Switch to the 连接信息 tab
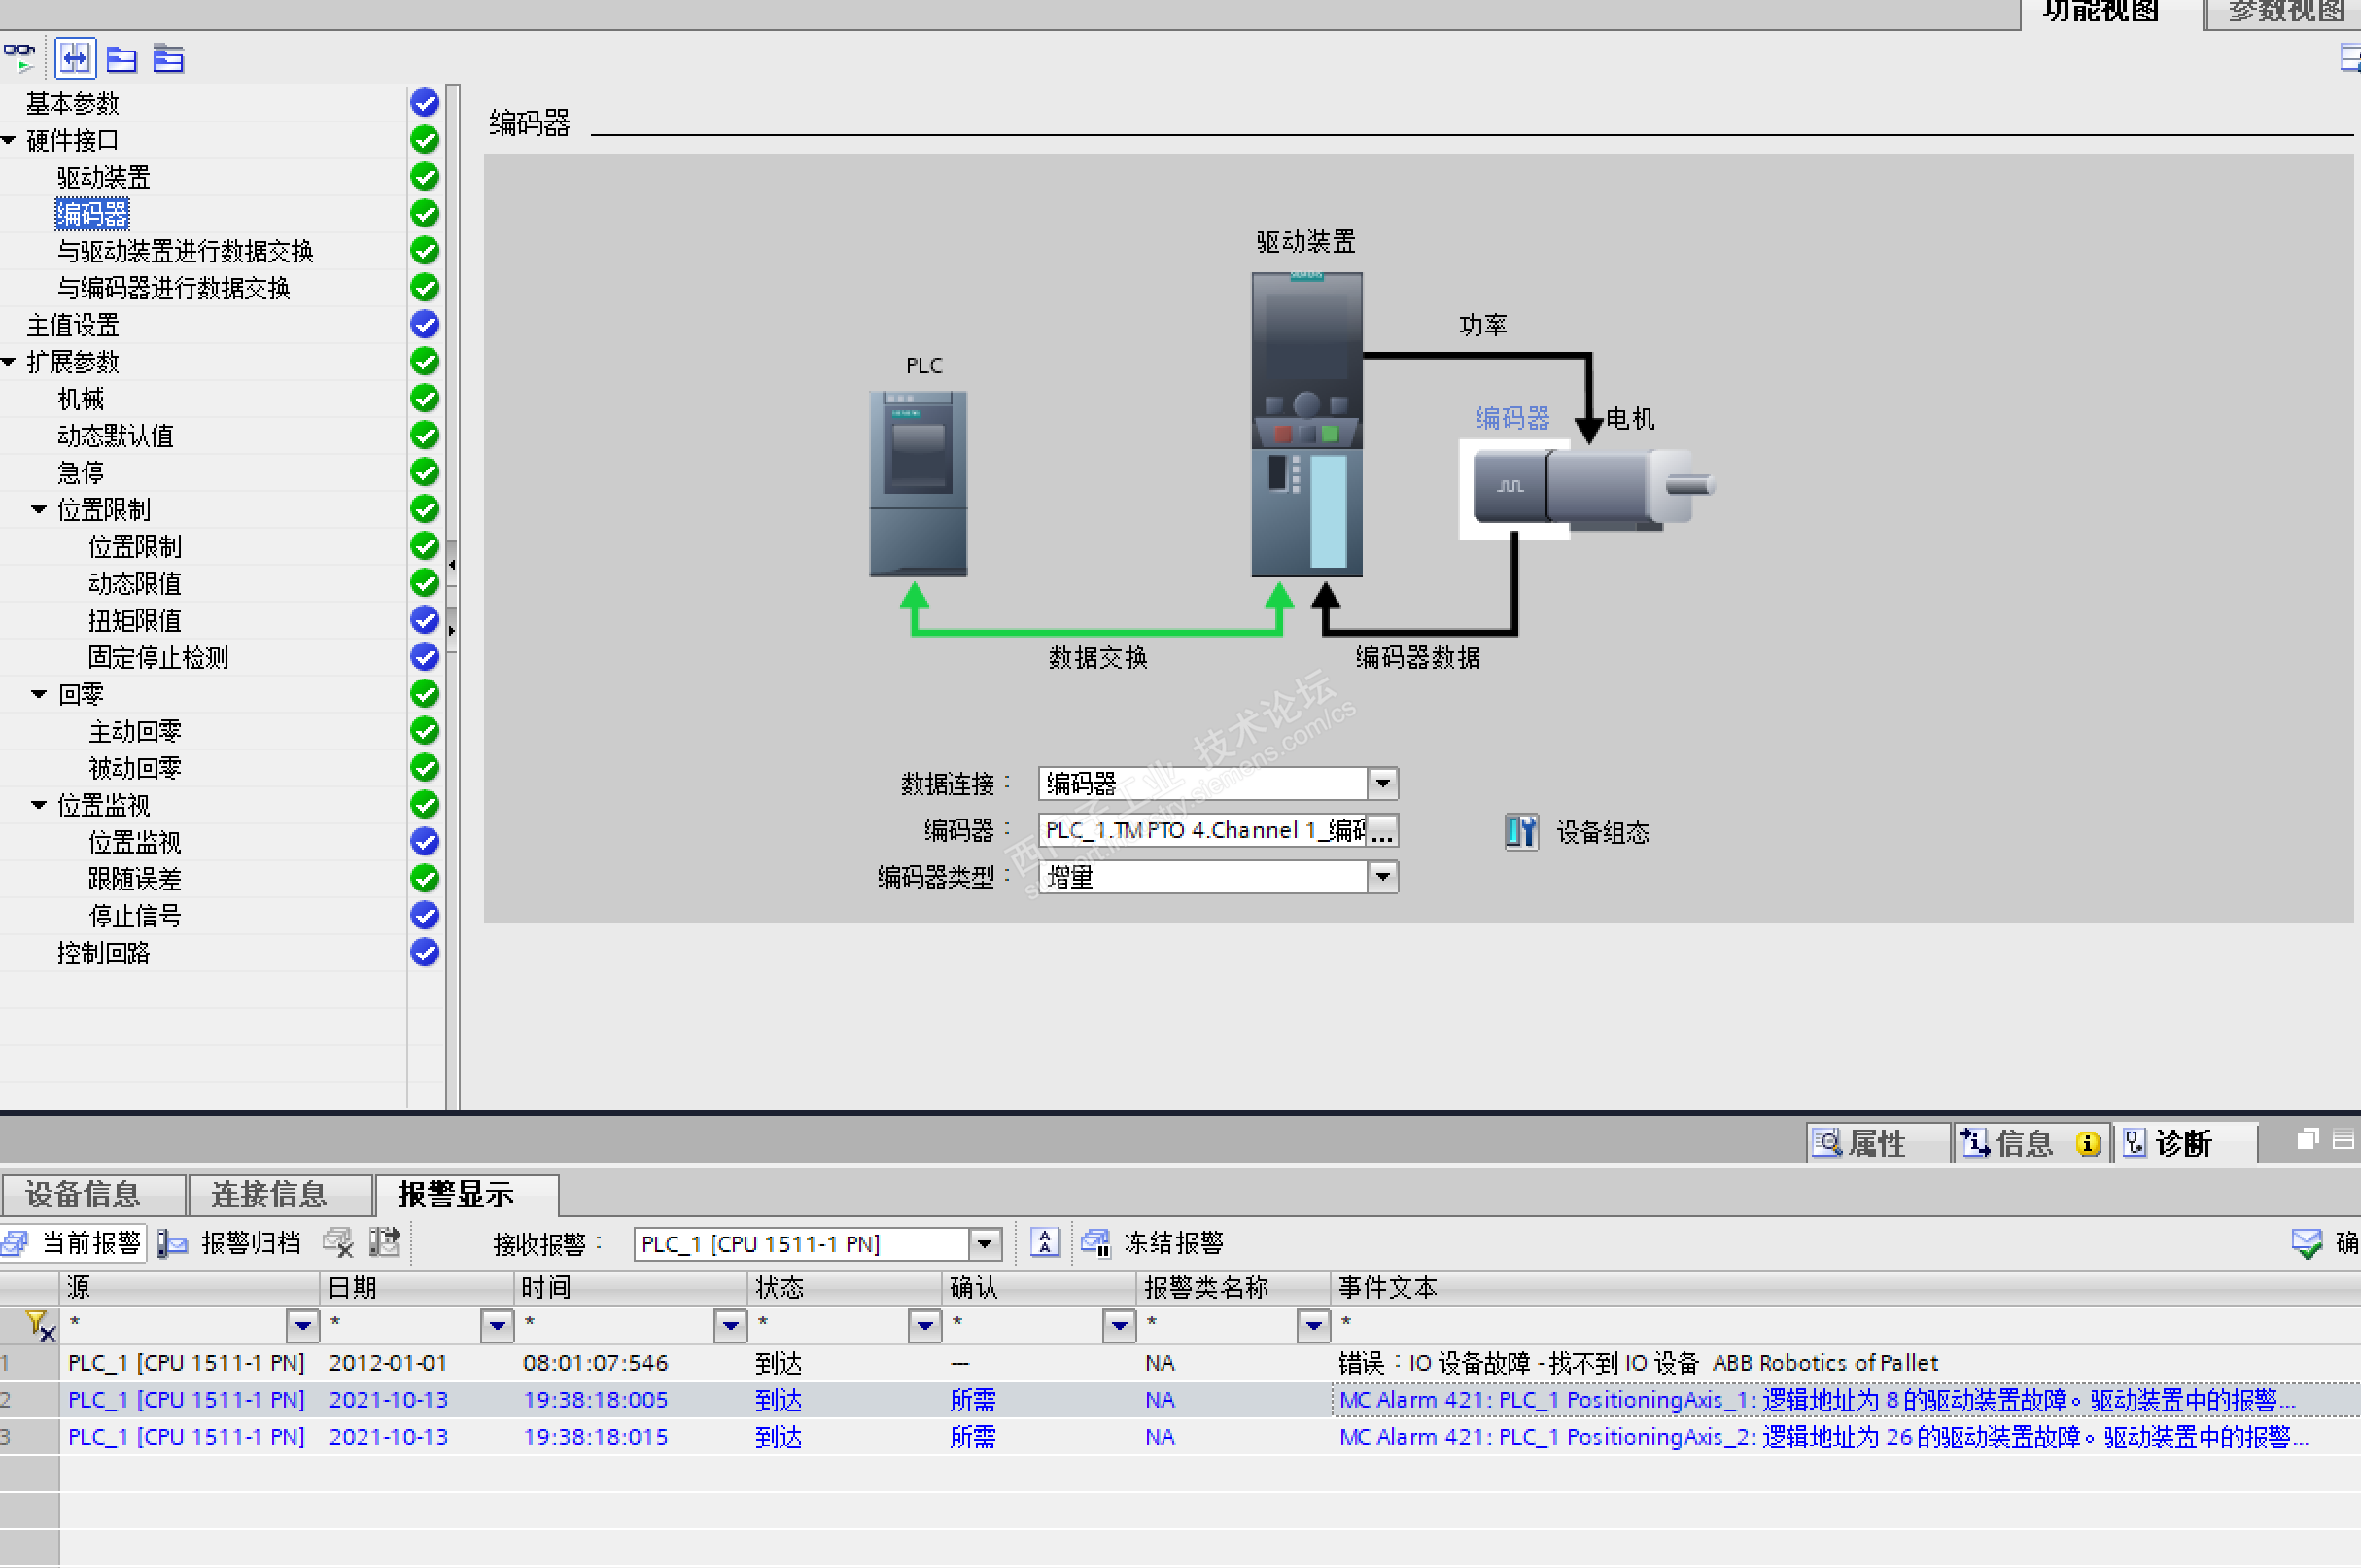Viewport: 2361px width, 1568px height. point(269,1194)
